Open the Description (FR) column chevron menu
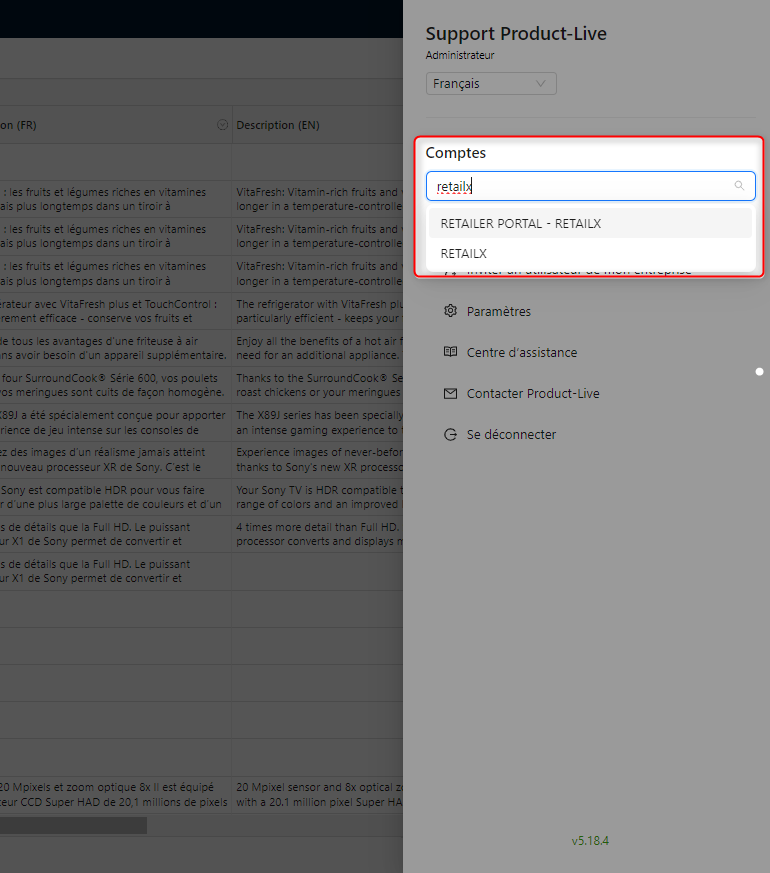 222,125
